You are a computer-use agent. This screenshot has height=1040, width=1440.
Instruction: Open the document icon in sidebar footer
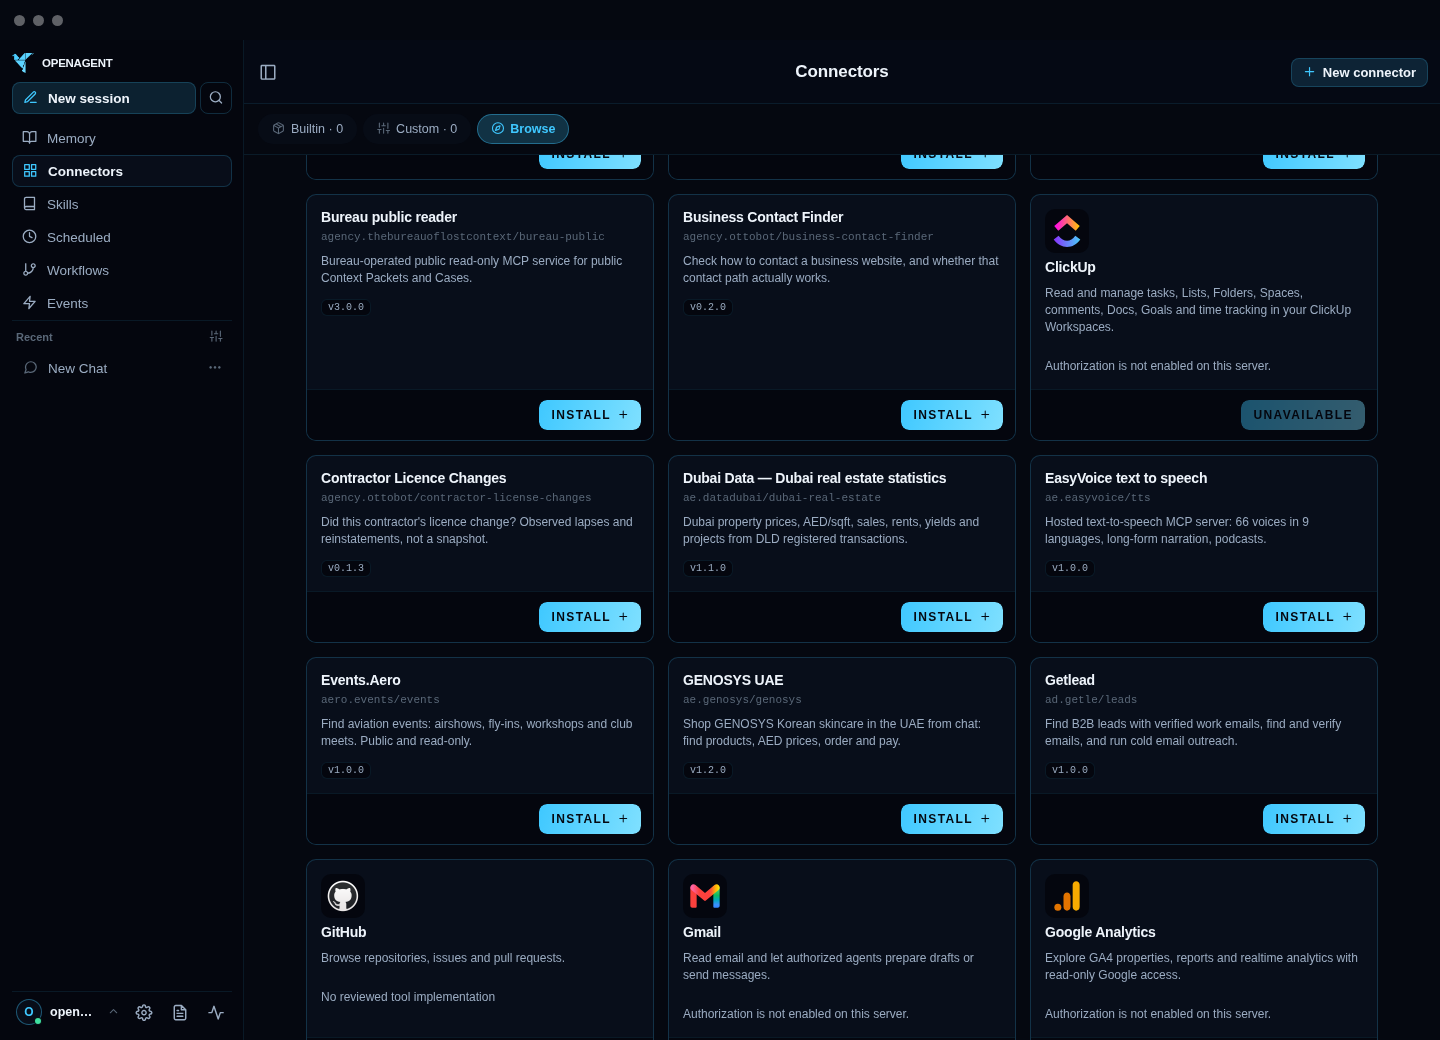coord(180,1013)
